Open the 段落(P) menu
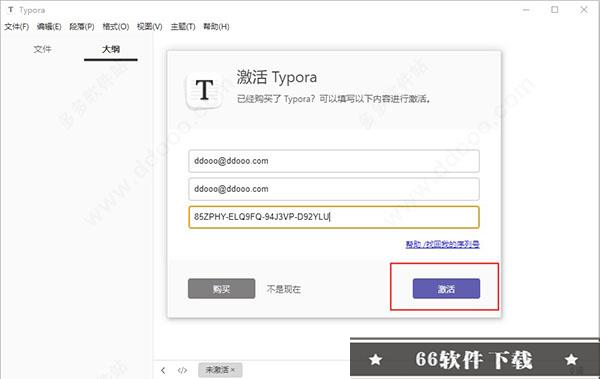This screenshot has height=379, width=600. (x=82, y=26)
